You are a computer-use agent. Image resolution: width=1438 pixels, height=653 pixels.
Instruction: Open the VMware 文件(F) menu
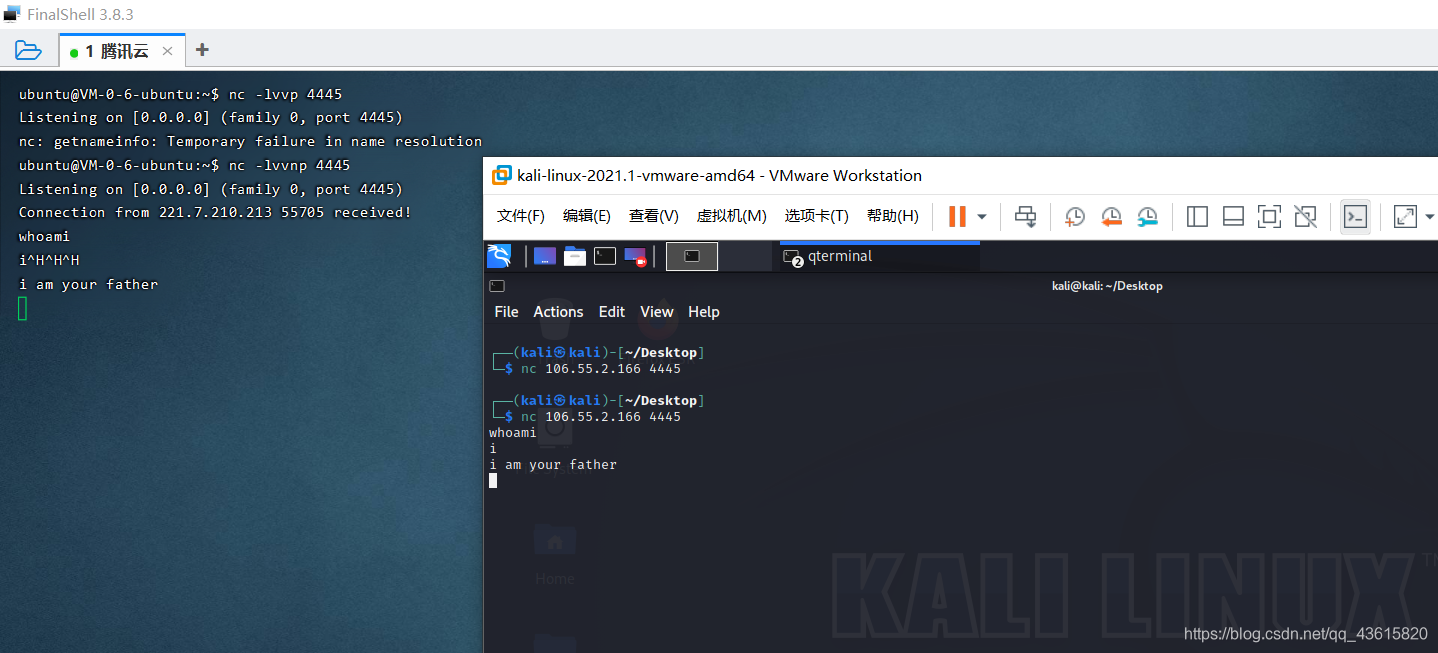point(521,216)
